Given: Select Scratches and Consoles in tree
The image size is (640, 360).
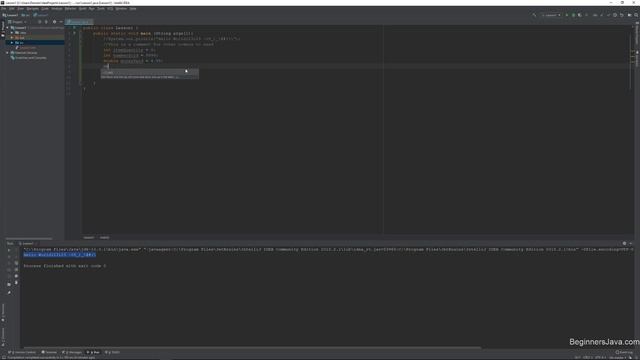Looking at the screenshot, I should (29, 58).
